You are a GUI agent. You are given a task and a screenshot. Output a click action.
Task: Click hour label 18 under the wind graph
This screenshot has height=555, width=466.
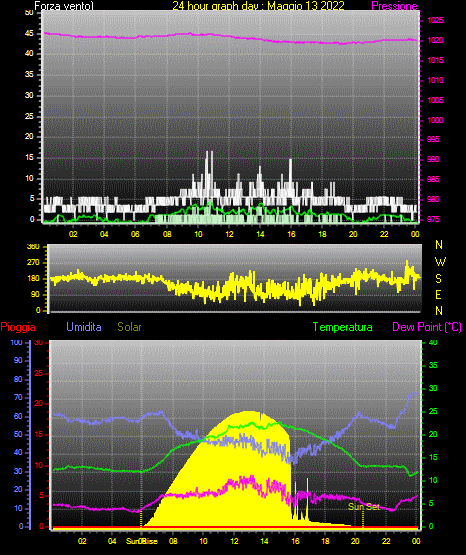[322, 234]
